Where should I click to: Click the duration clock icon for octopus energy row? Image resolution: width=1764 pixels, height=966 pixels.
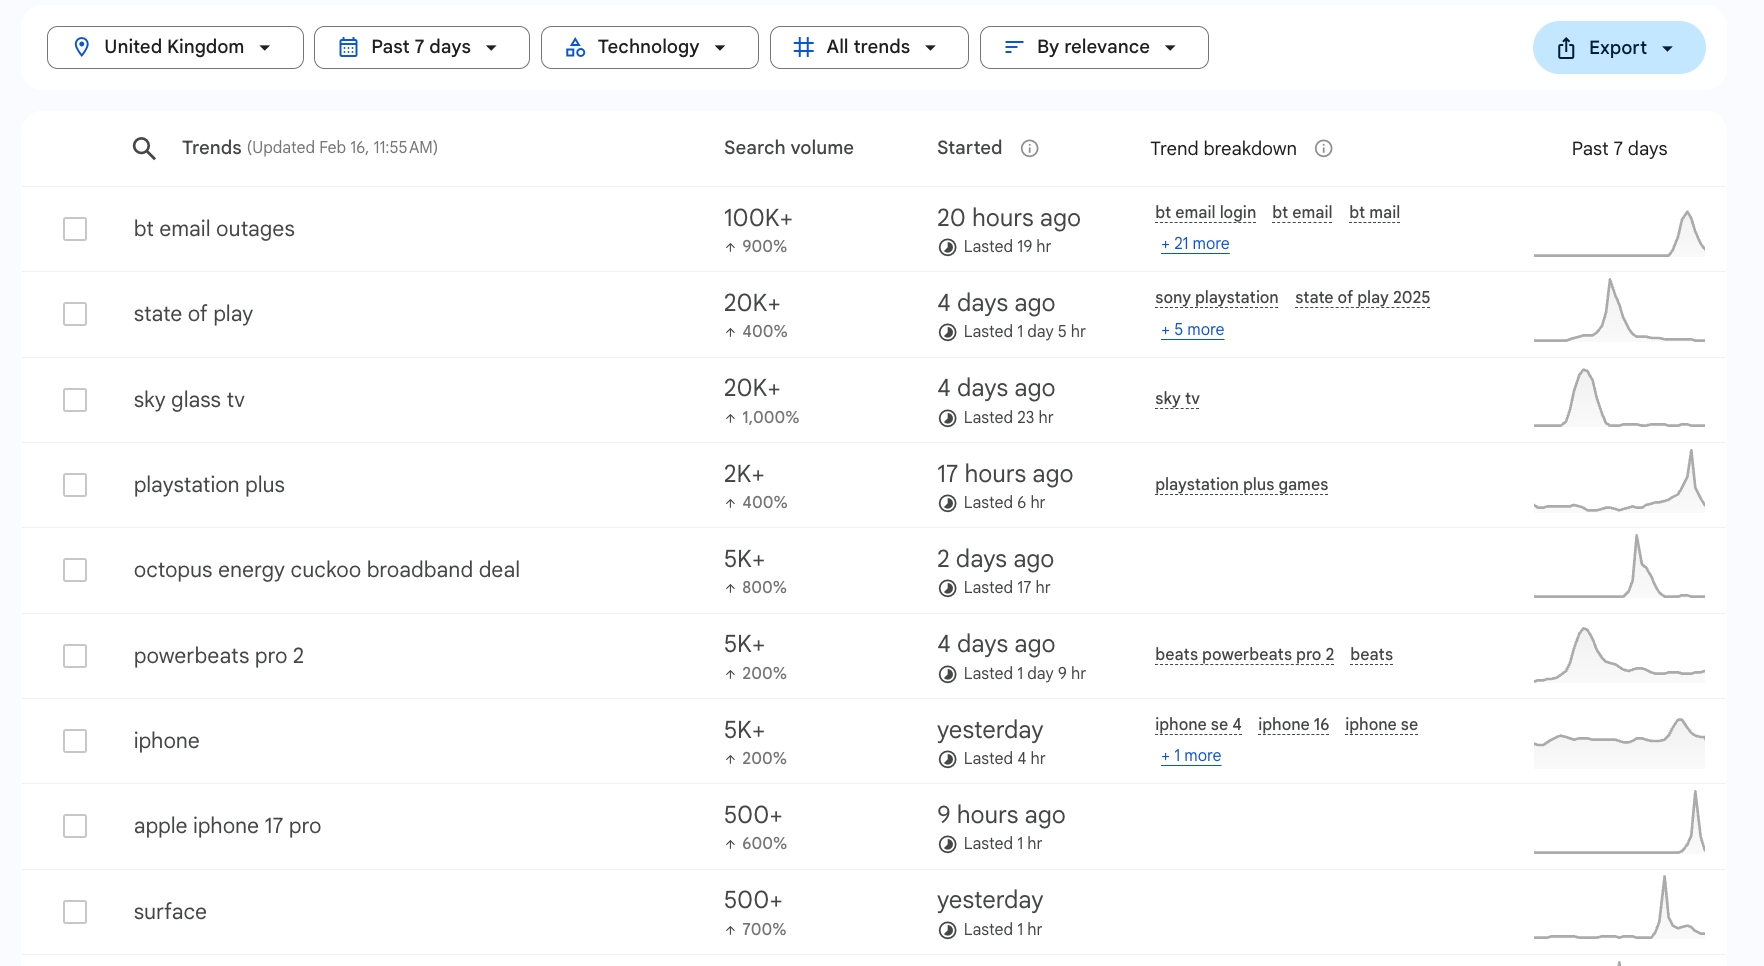[x=947, y=588]
